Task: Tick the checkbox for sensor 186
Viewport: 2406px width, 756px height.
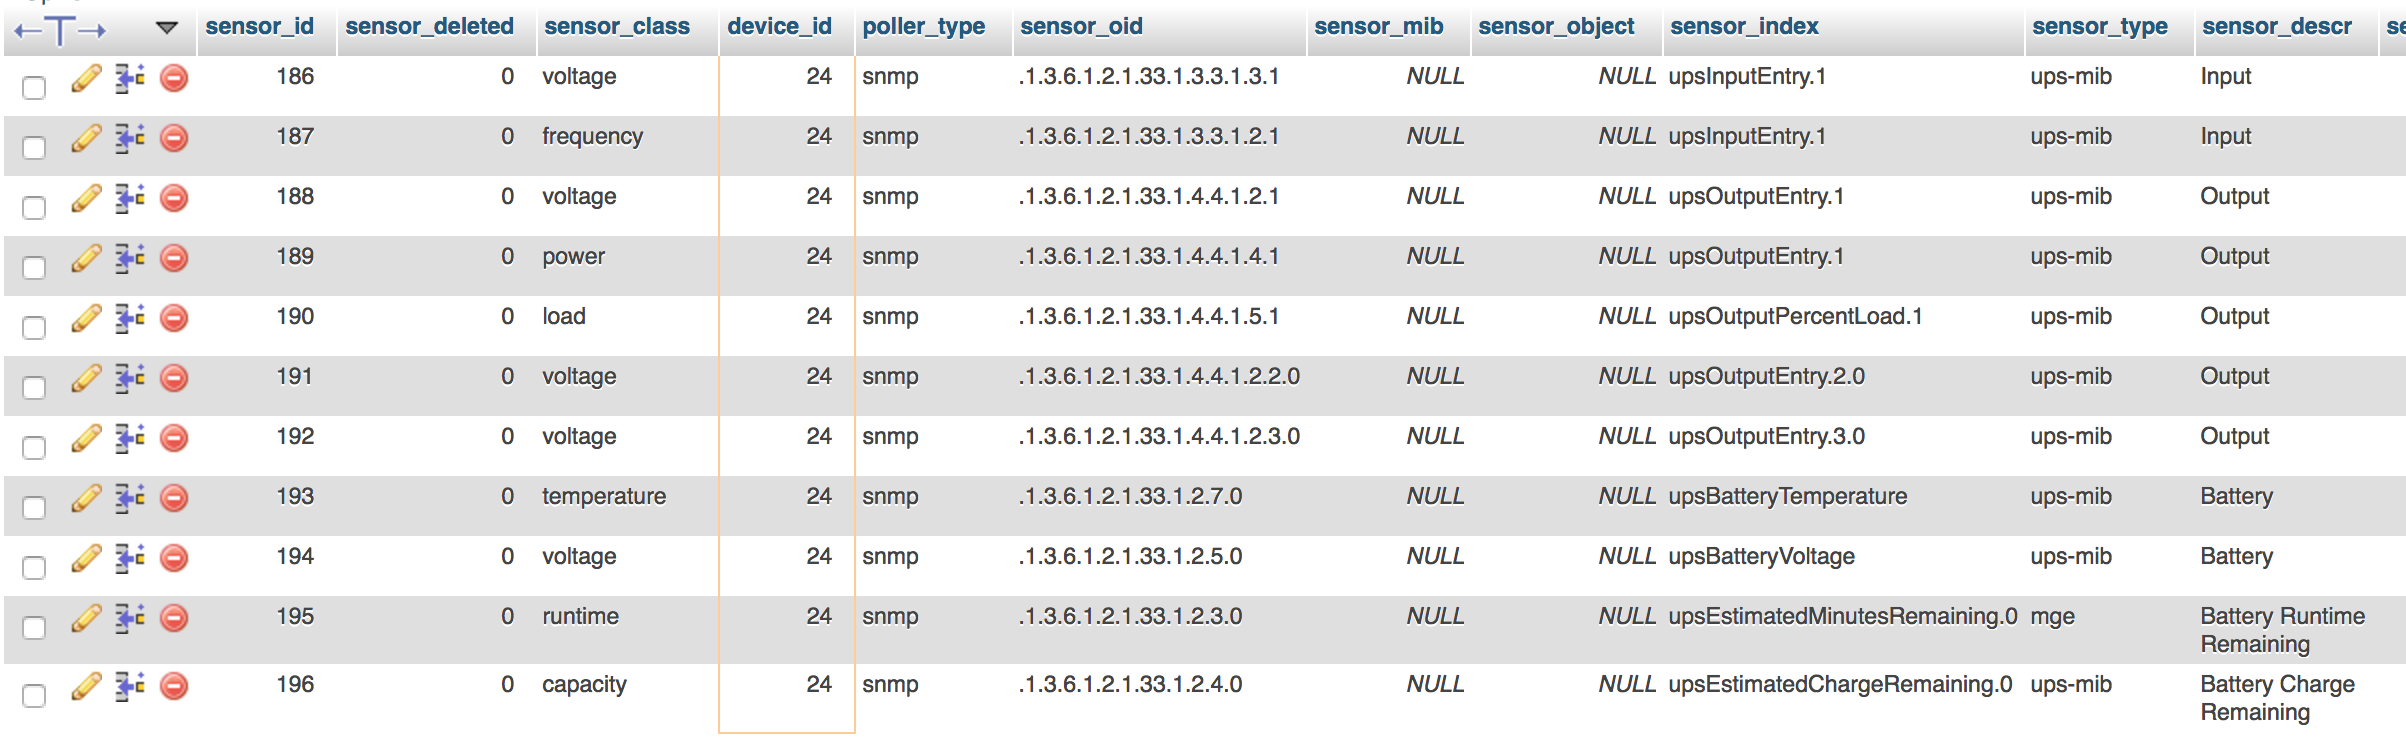Action: (x=34, y=88)
